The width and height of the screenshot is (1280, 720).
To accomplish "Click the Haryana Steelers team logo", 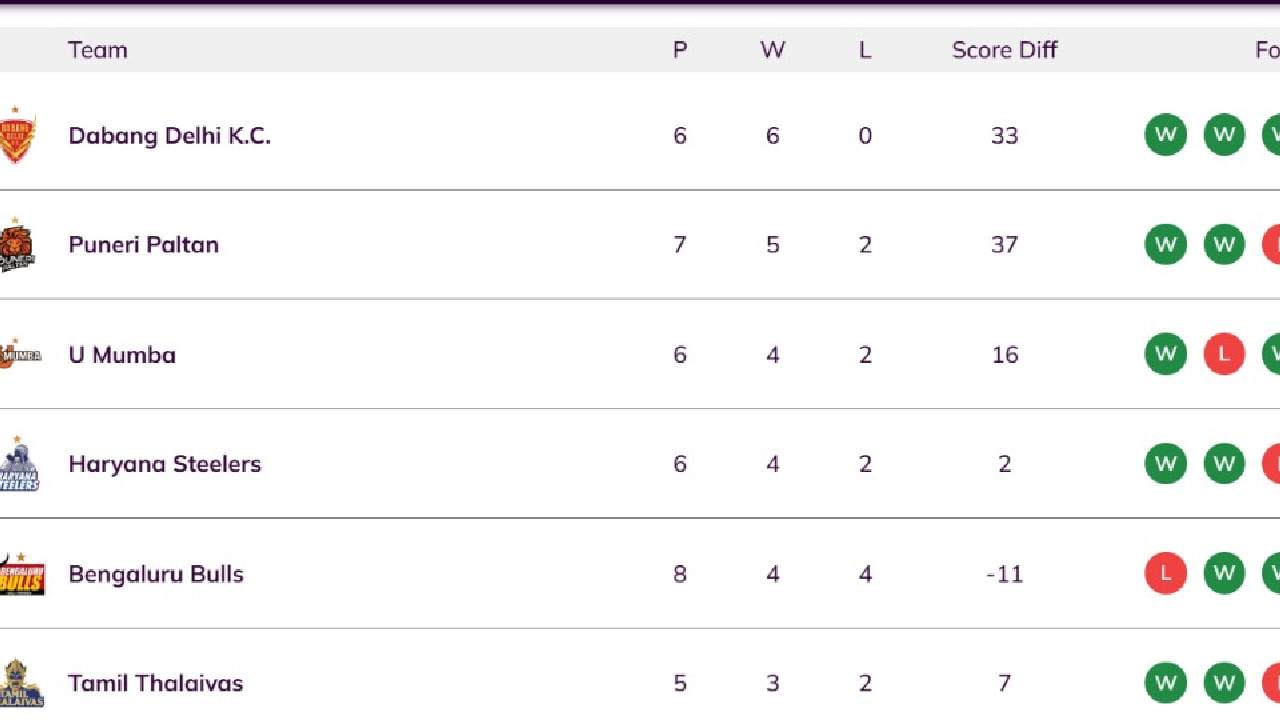I will pyautogui.click(x=19, y=464).
